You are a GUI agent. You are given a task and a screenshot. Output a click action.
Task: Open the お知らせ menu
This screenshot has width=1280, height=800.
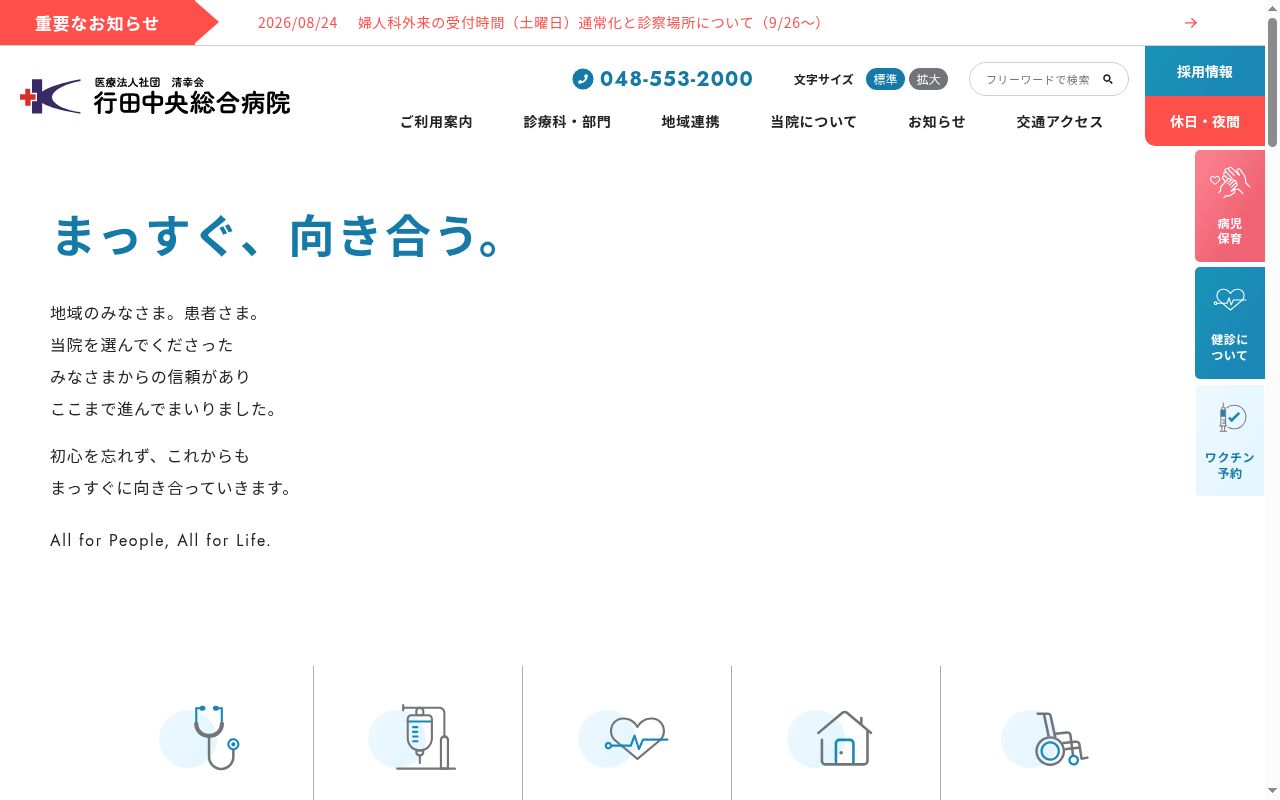[x=937, y=122]
